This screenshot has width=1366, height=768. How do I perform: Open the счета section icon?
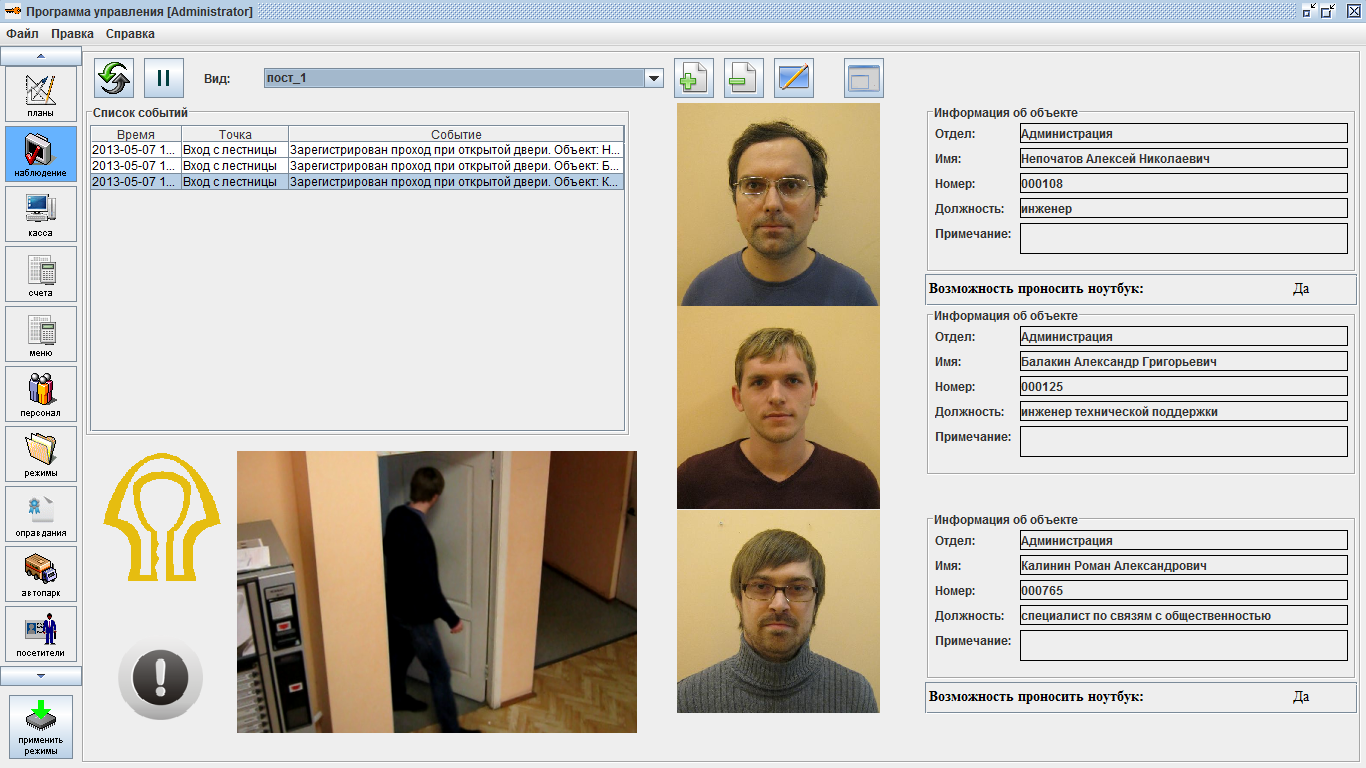(41, 274)
